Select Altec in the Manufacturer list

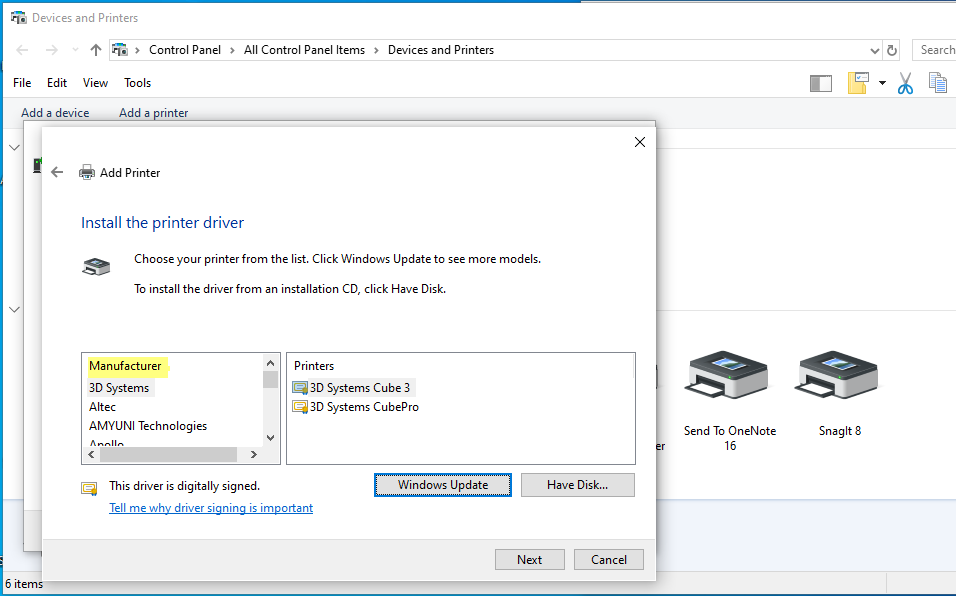pos(102,406)
